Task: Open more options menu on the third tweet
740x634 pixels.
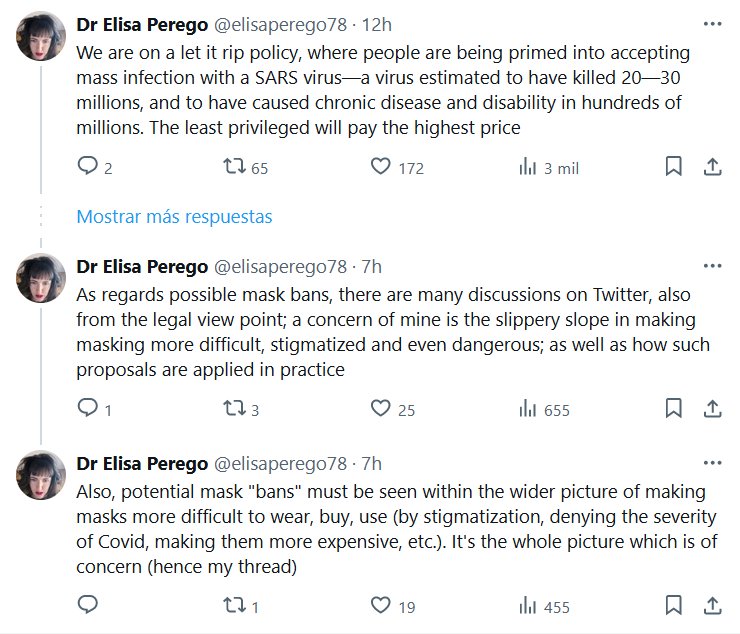Action: 712,462
